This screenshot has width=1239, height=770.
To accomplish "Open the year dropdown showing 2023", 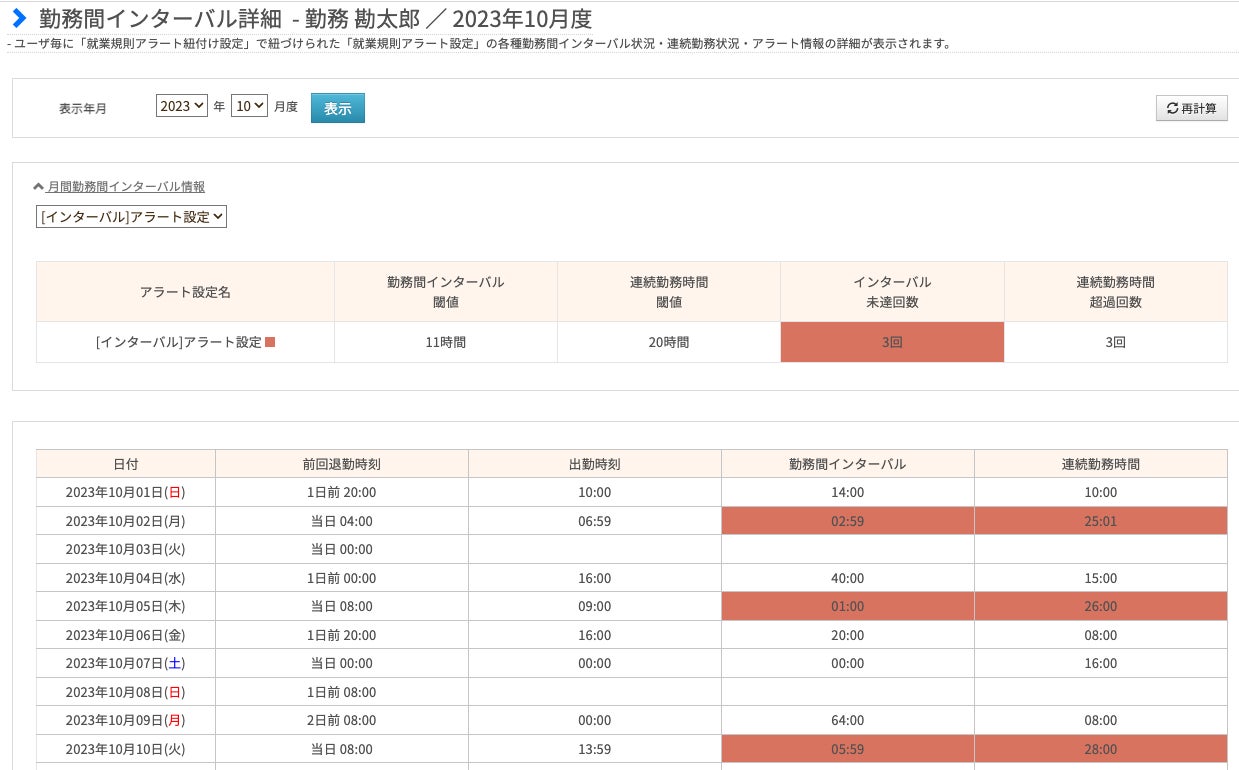I will click(x=182, y=105).
